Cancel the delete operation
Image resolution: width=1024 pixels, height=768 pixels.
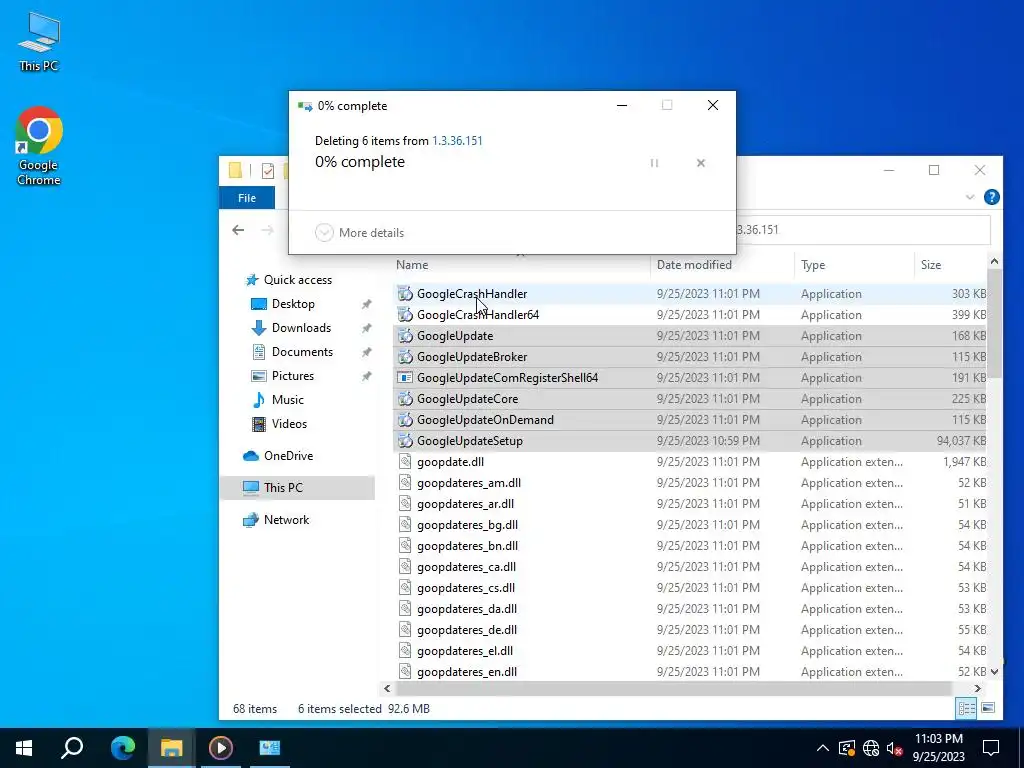click(701, 163)
